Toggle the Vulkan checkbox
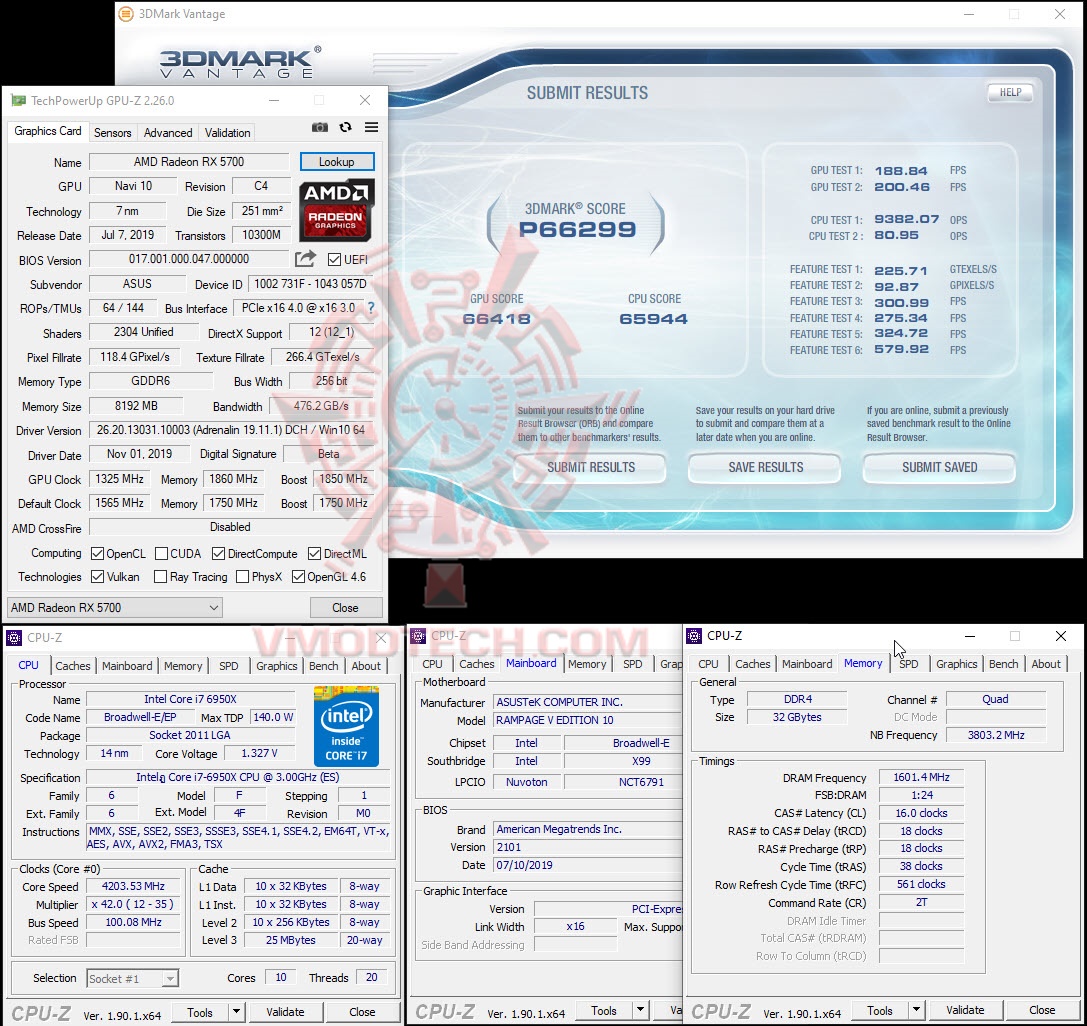This screenshot has height=1026, width=1087. 98,577
